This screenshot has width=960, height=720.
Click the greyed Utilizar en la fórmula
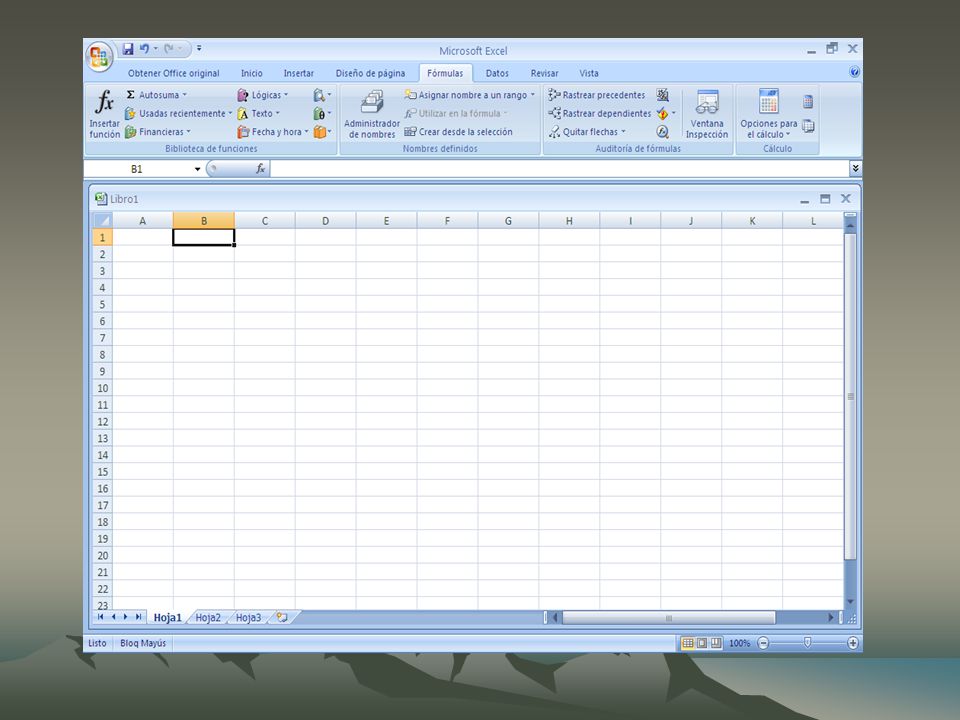click(456, 113)
